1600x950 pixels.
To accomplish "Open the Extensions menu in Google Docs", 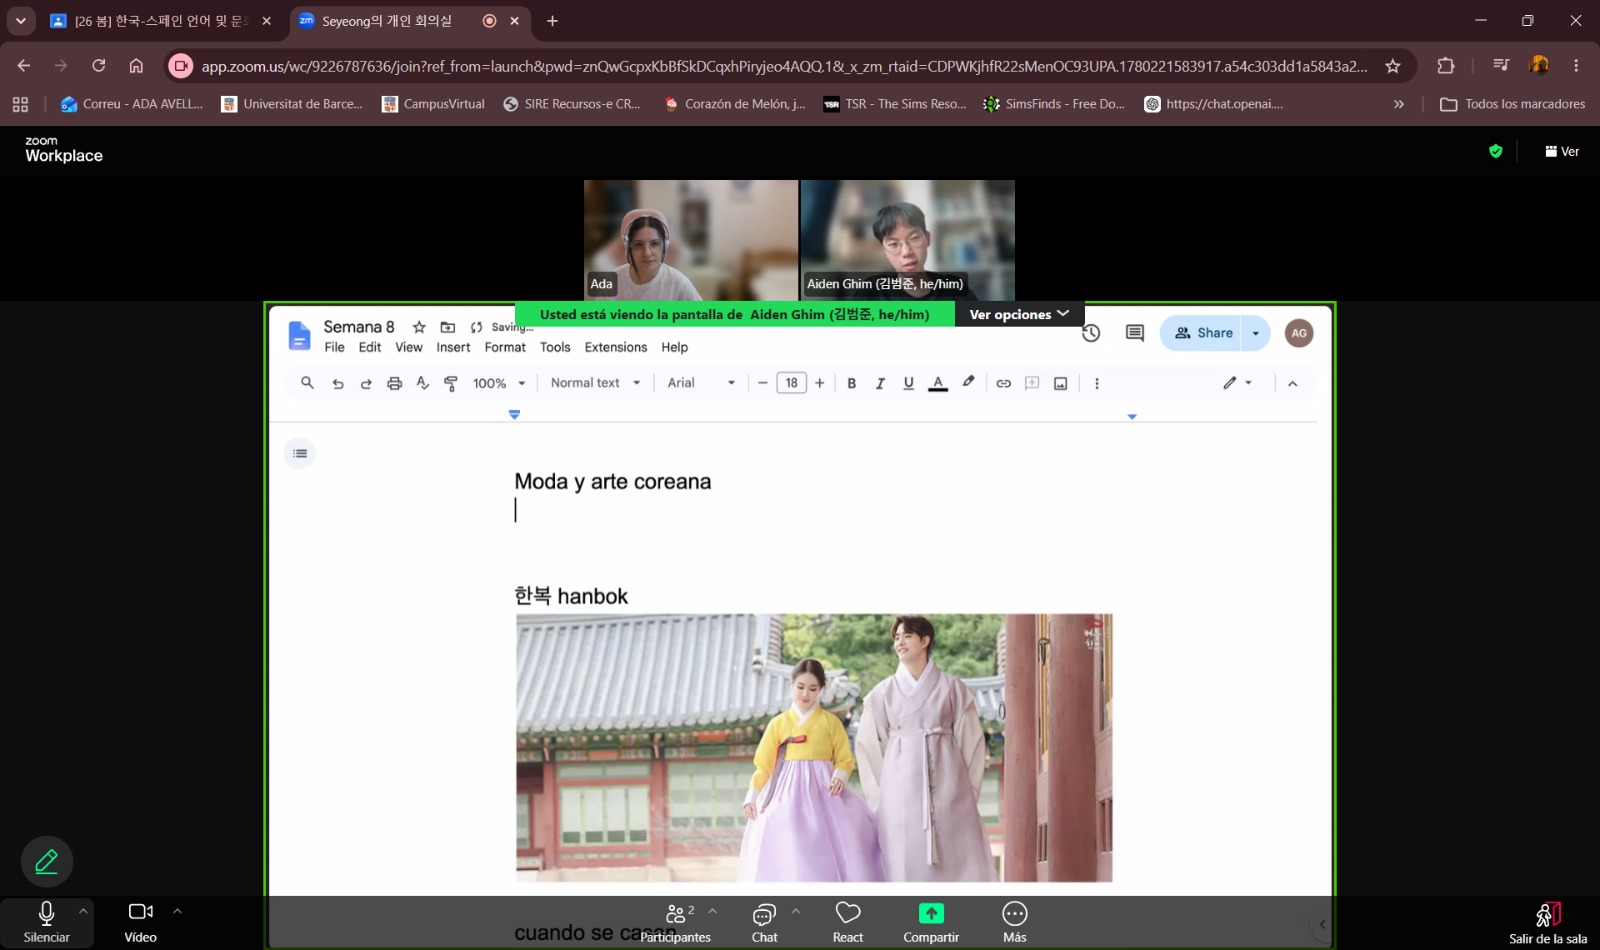I will click(x=616, y=347).
